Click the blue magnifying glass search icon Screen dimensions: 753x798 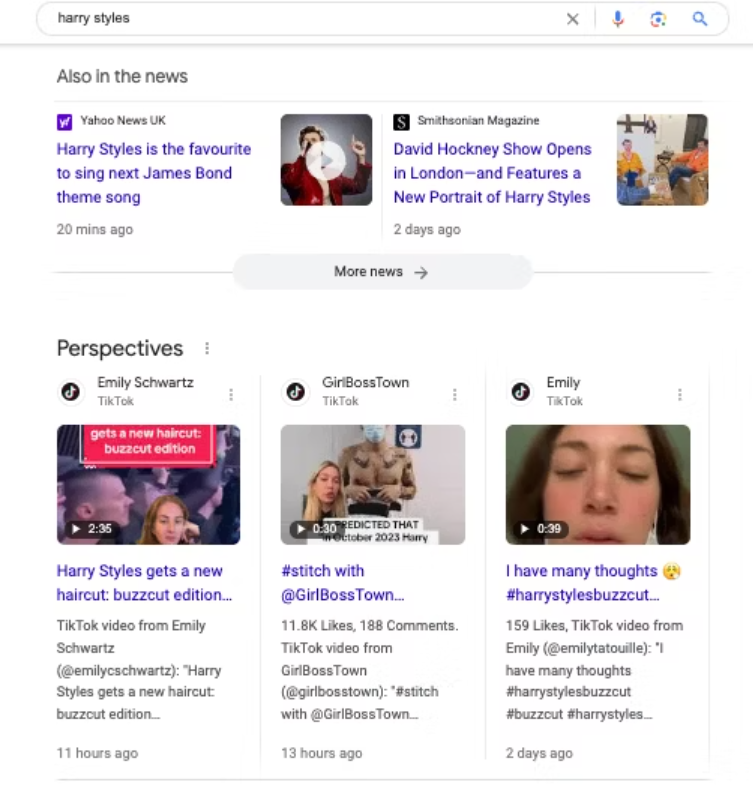(x=700, y=19)
